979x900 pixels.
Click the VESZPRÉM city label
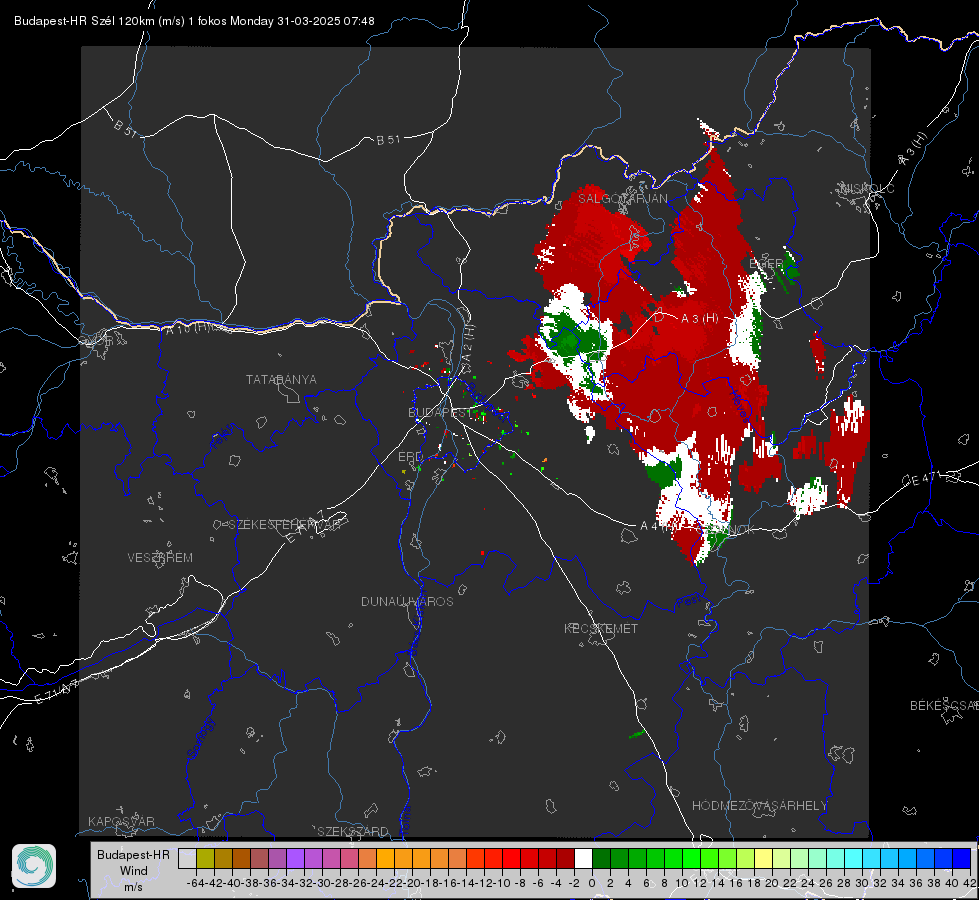click(x=160, y=558)
